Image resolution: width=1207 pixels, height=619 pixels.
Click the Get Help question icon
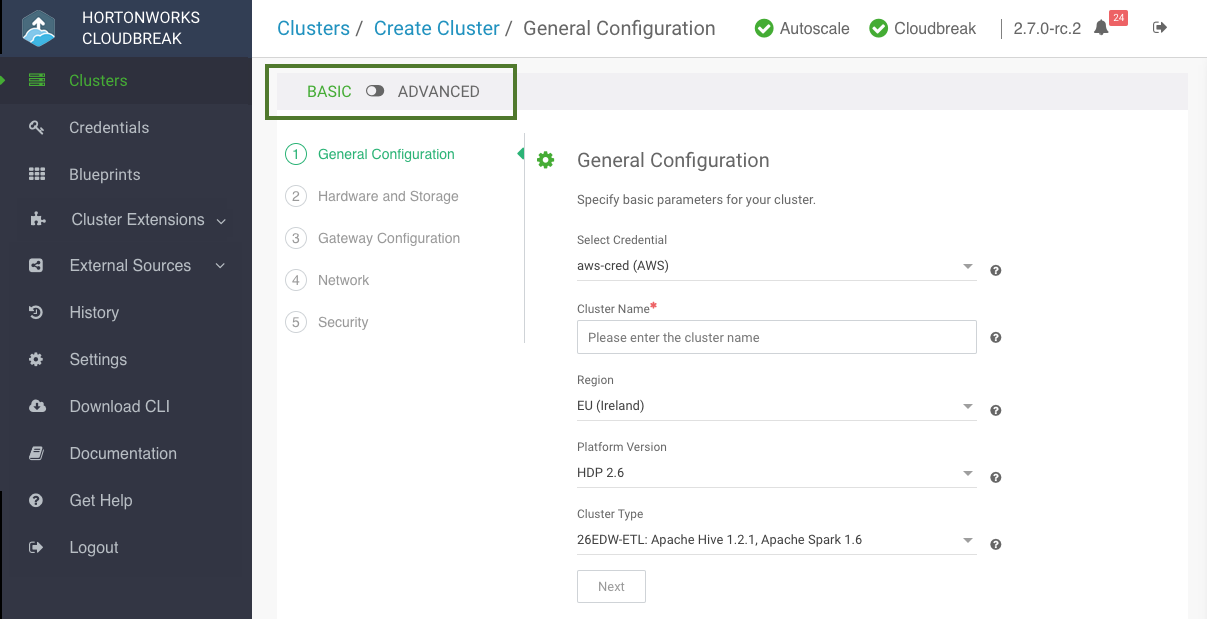(x=36, y=500)
